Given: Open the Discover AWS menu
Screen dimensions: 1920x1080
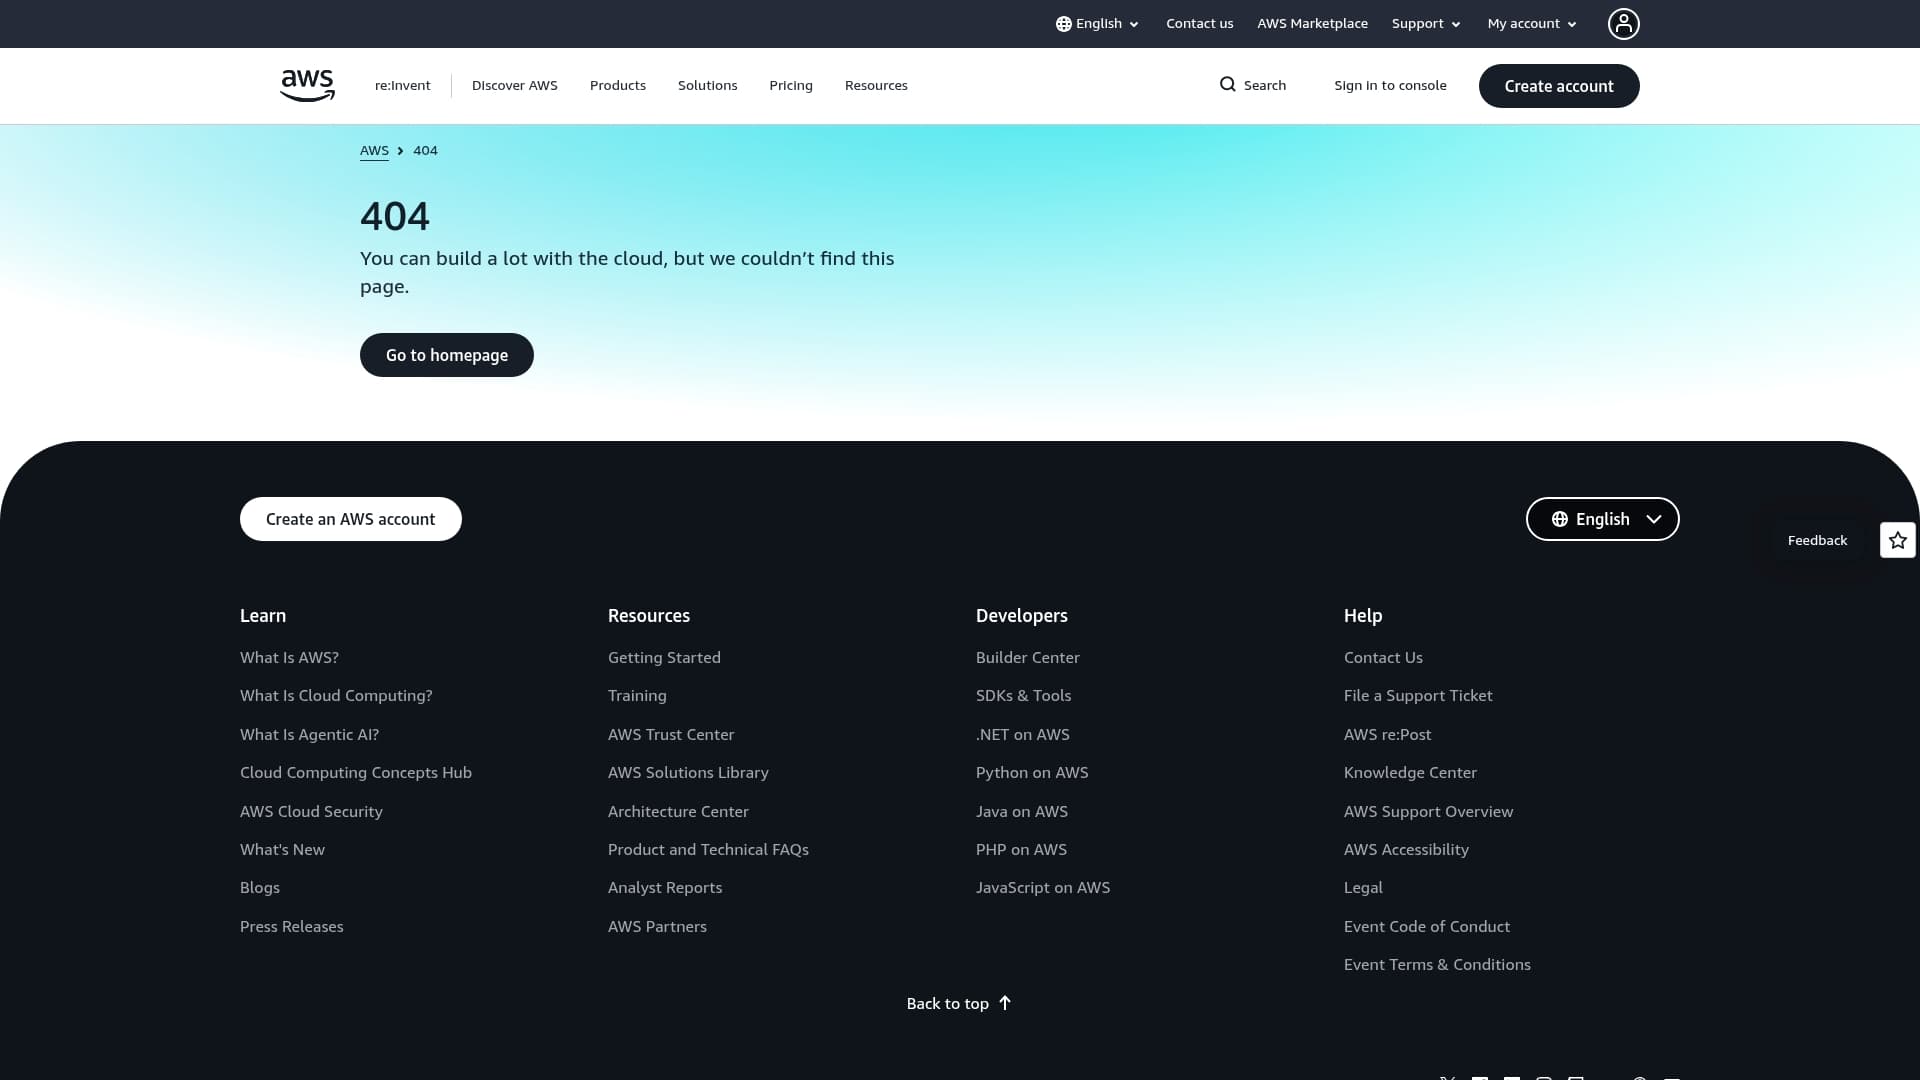Looking at the screenshot, I should [x=515, y=85].
